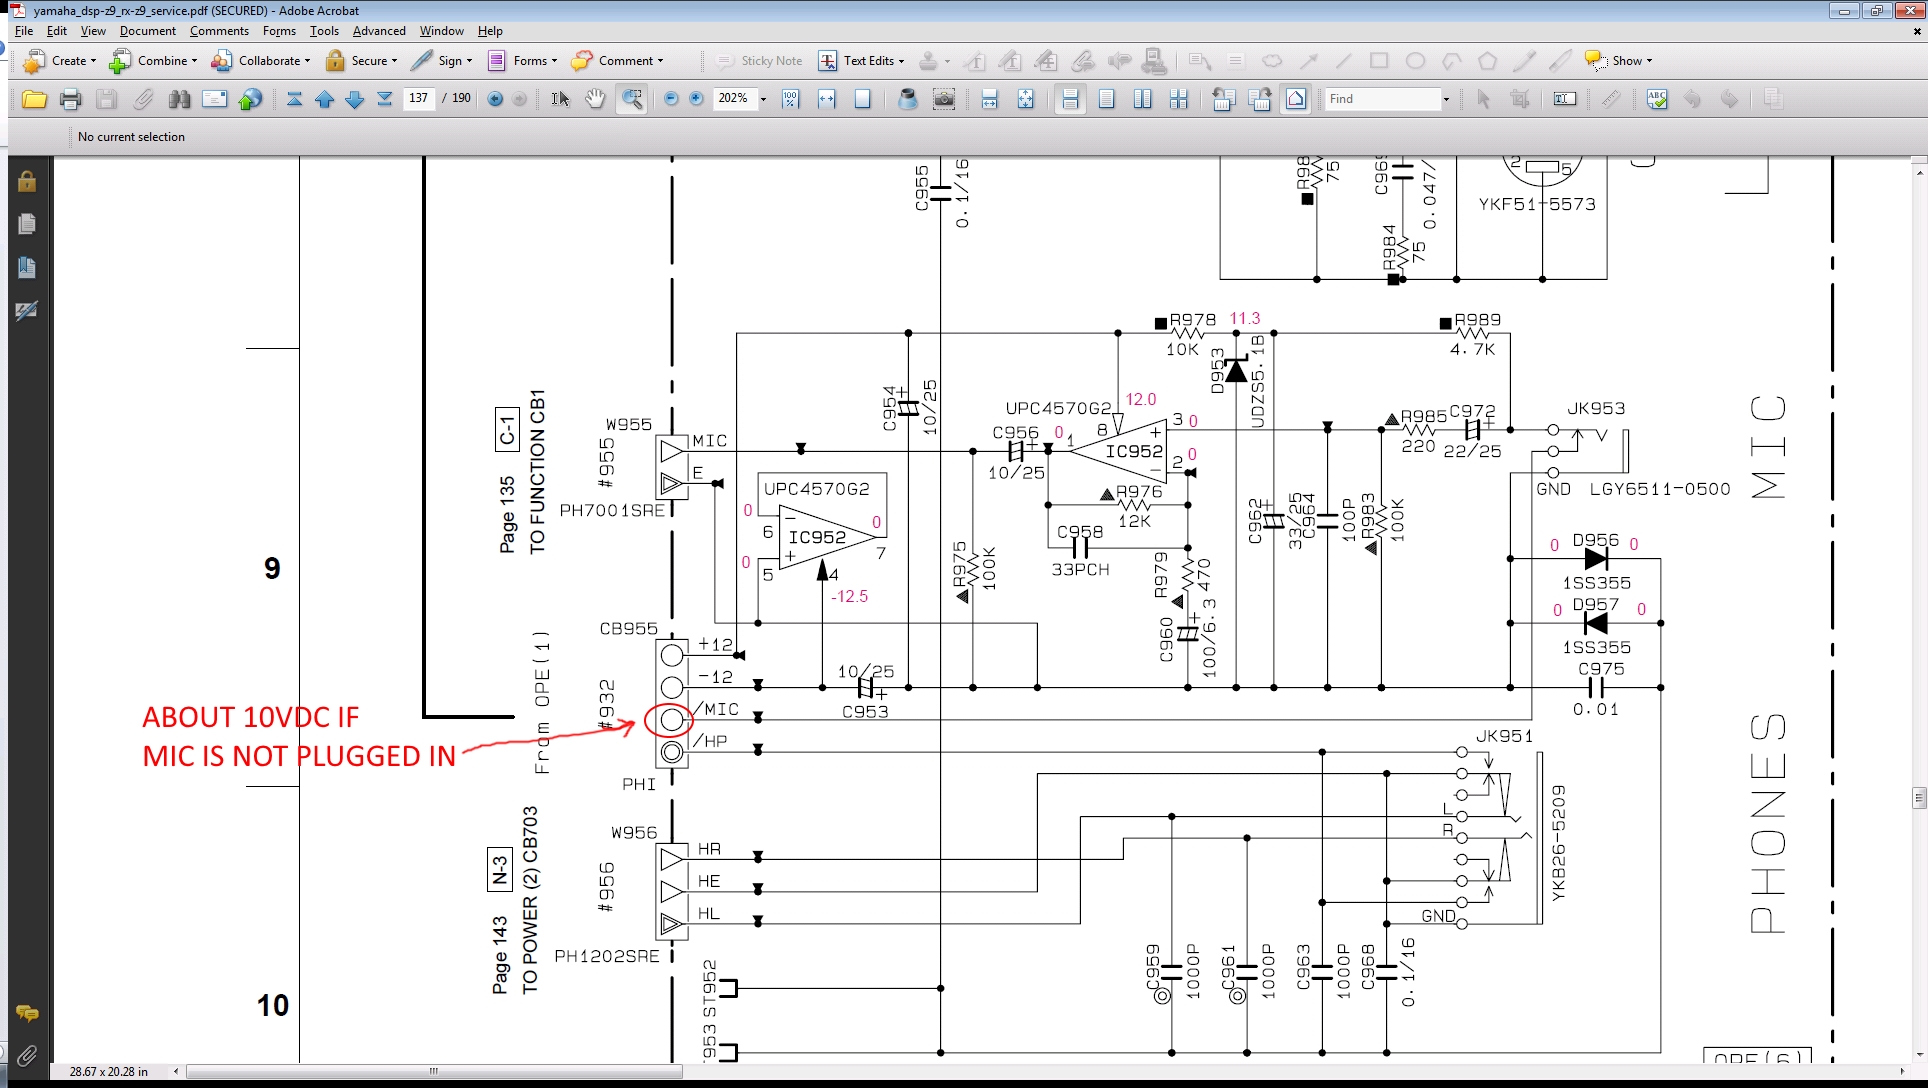Toggle Two-Up page view
Viewport: 1928px width, 1088px height.
point(1142,99)
